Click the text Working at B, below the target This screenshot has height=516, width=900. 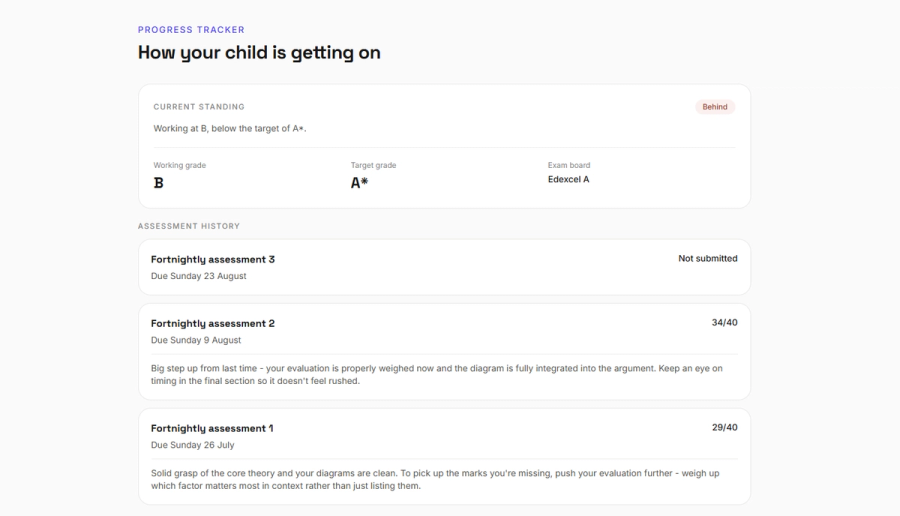pyautogui.click(x=230, y=129)
